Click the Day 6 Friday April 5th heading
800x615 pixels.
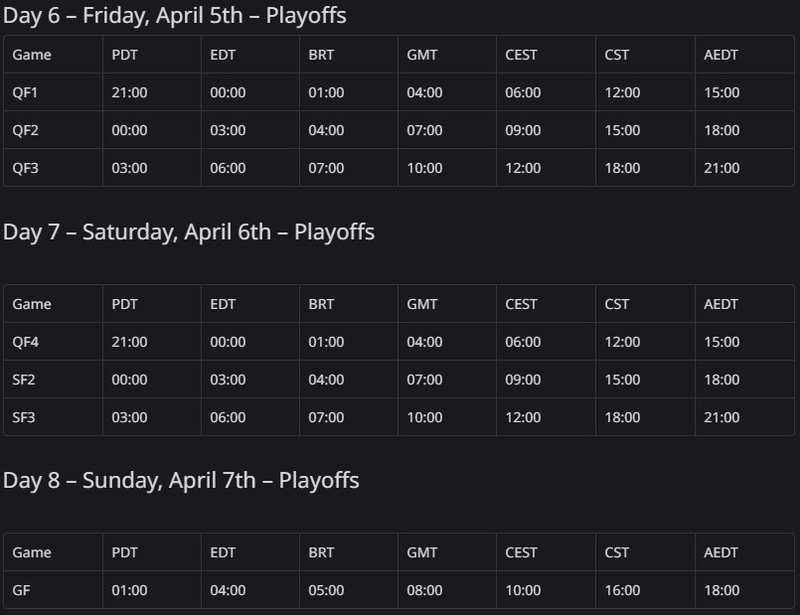pos(174,15)
